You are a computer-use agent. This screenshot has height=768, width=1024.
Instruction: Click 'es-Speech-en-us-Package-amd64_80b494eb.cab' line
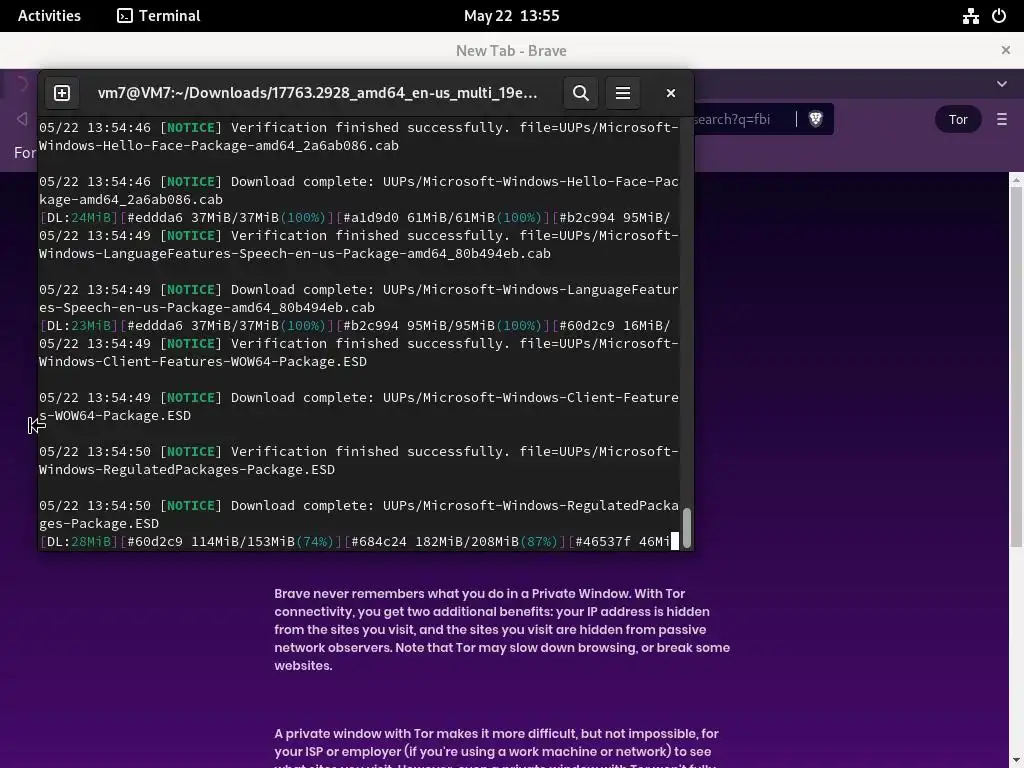[x=207, y=308]
